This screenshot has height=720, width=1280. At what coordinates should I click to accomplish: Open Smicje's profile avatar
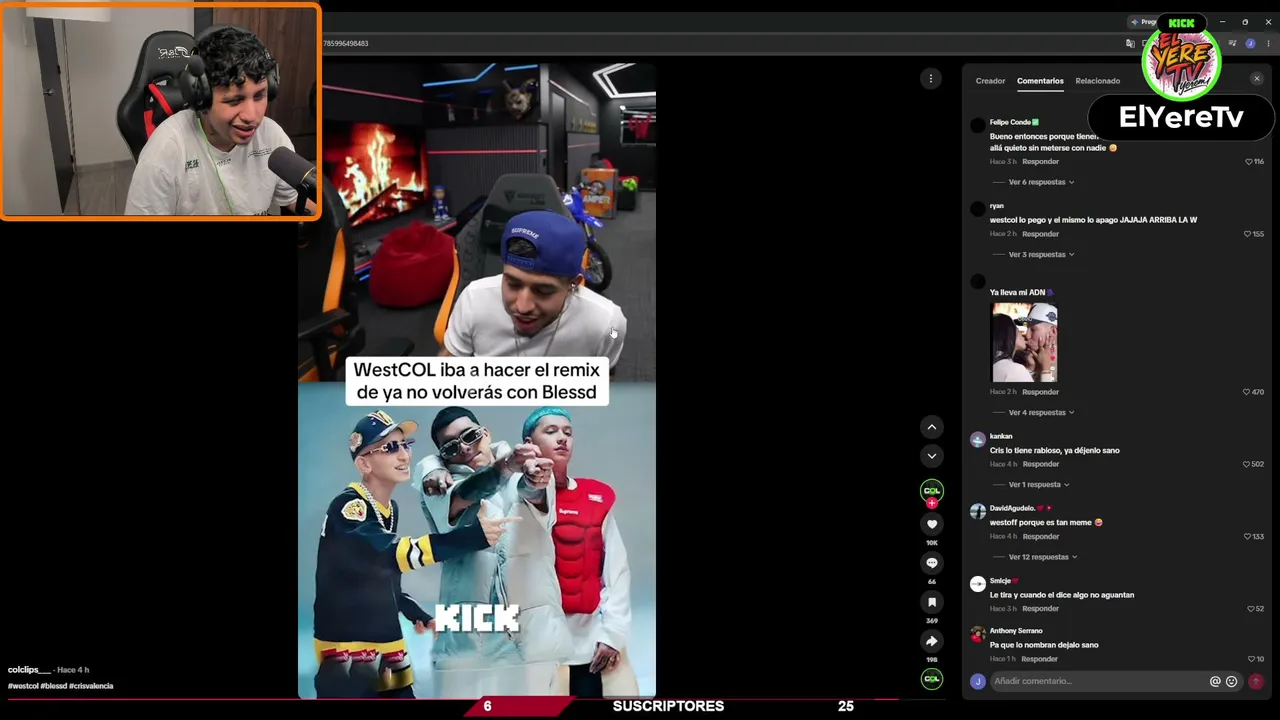click(x=978, y=584)
